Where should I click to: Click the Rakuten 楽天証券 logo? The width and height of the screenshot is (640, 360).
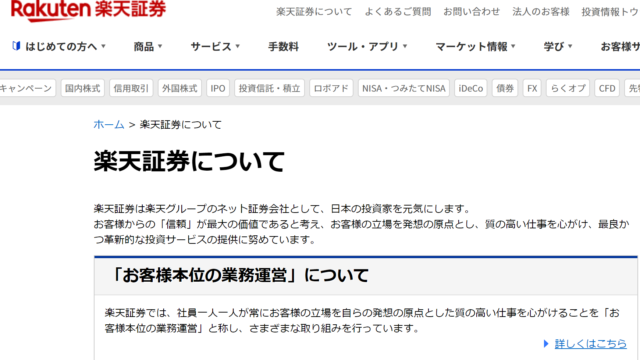pos(88,10)
